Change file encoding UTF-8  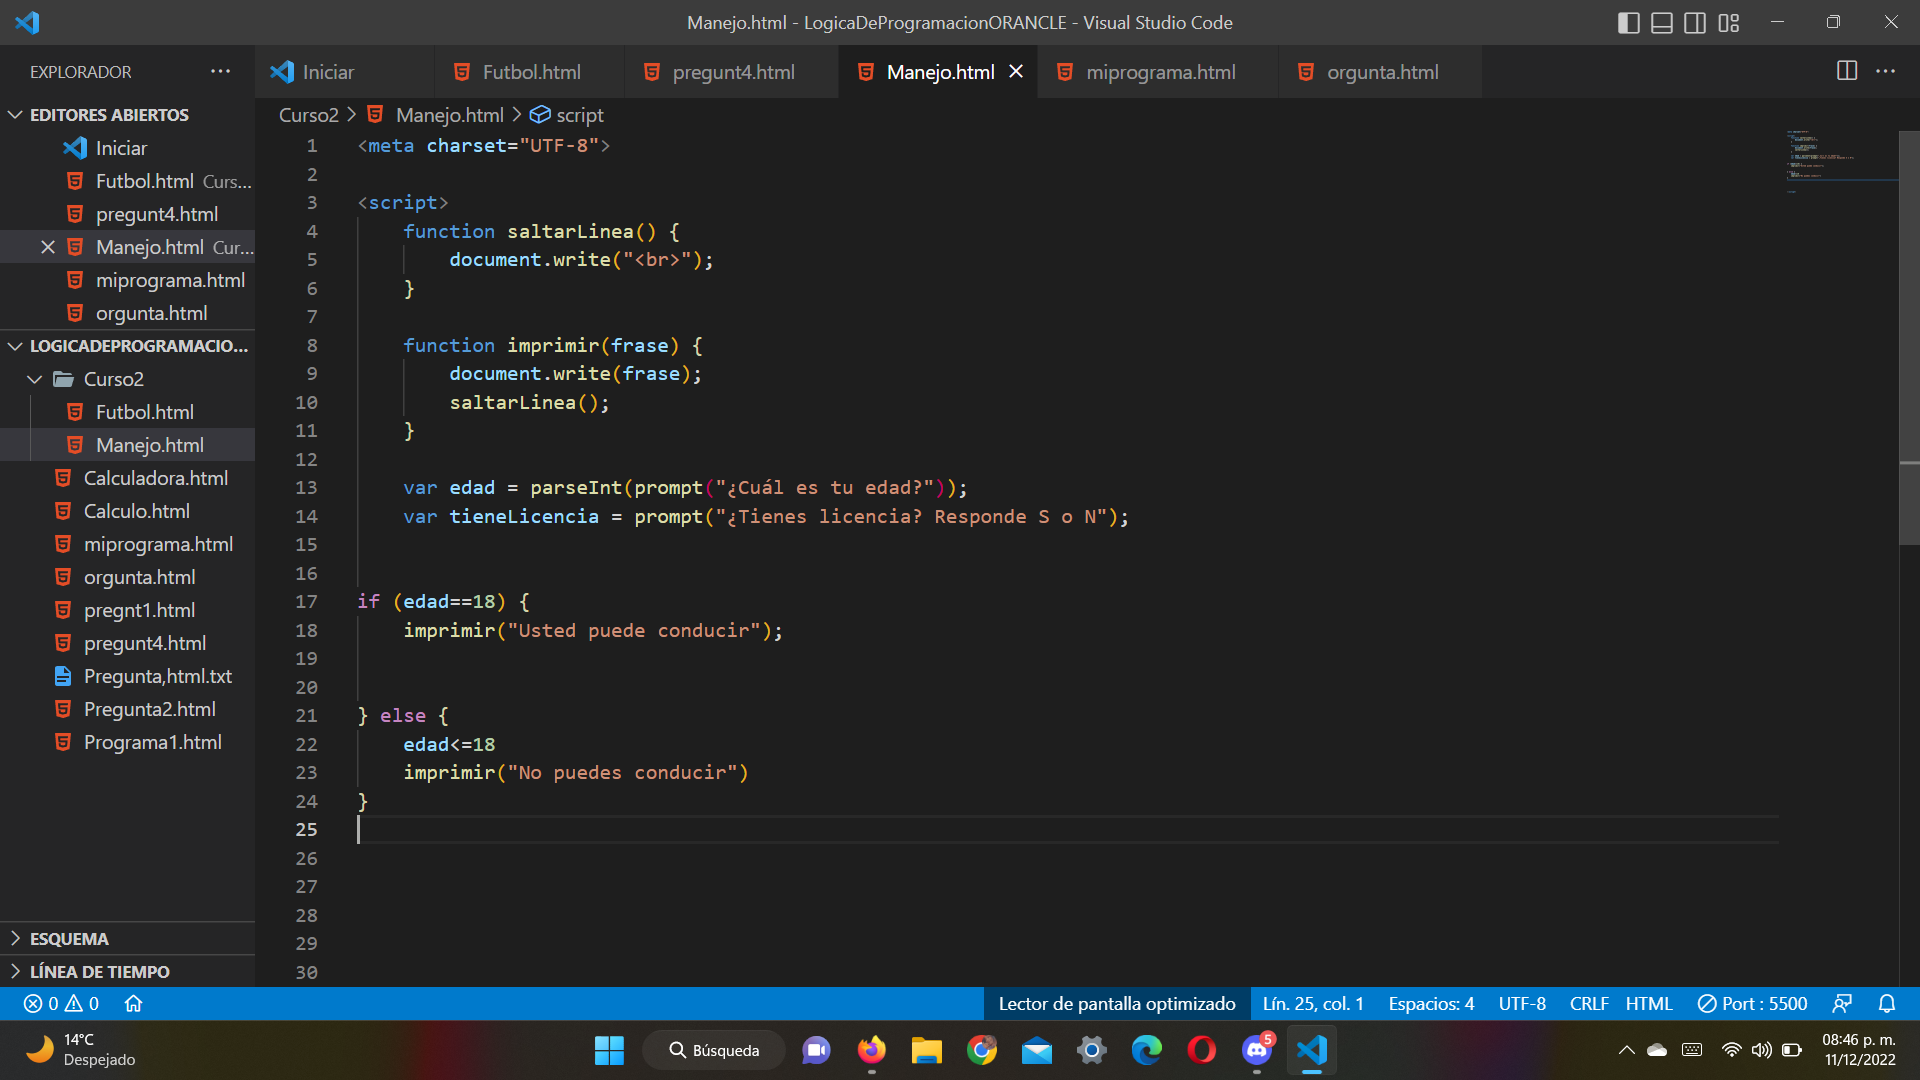1522,1003
